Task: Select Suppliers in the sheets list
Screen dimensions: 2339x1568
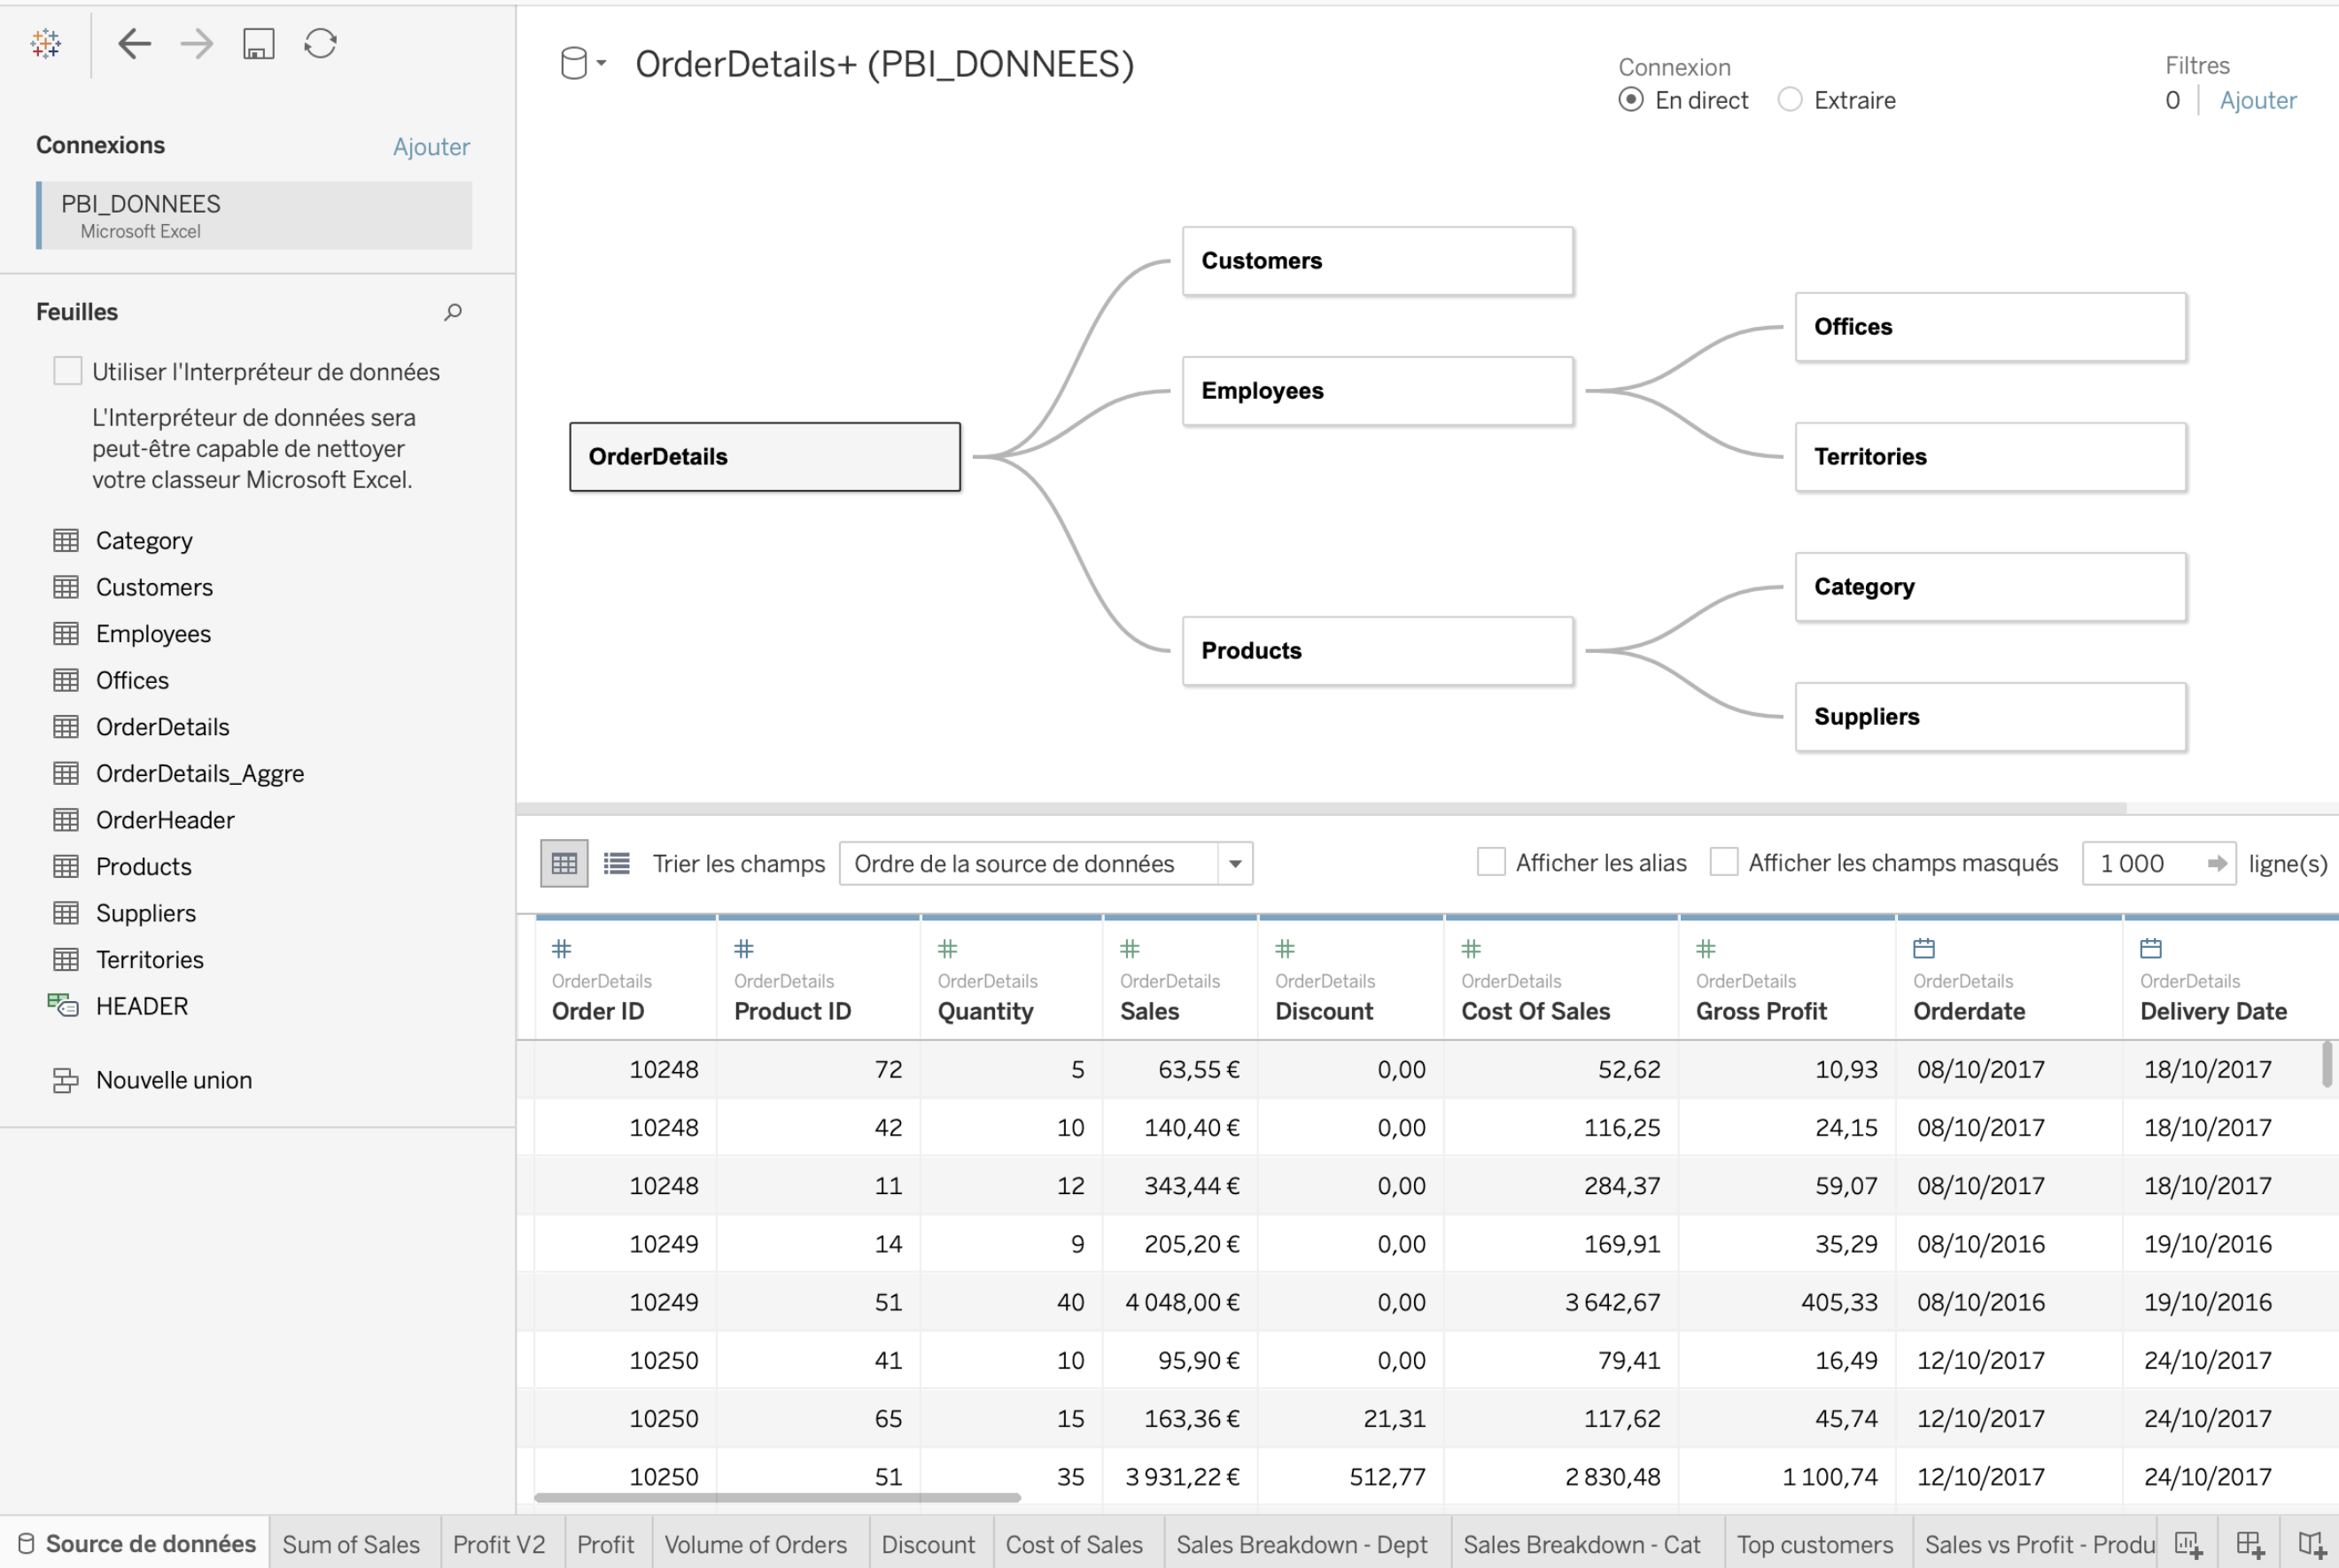Action: click(x=146, y=913)
